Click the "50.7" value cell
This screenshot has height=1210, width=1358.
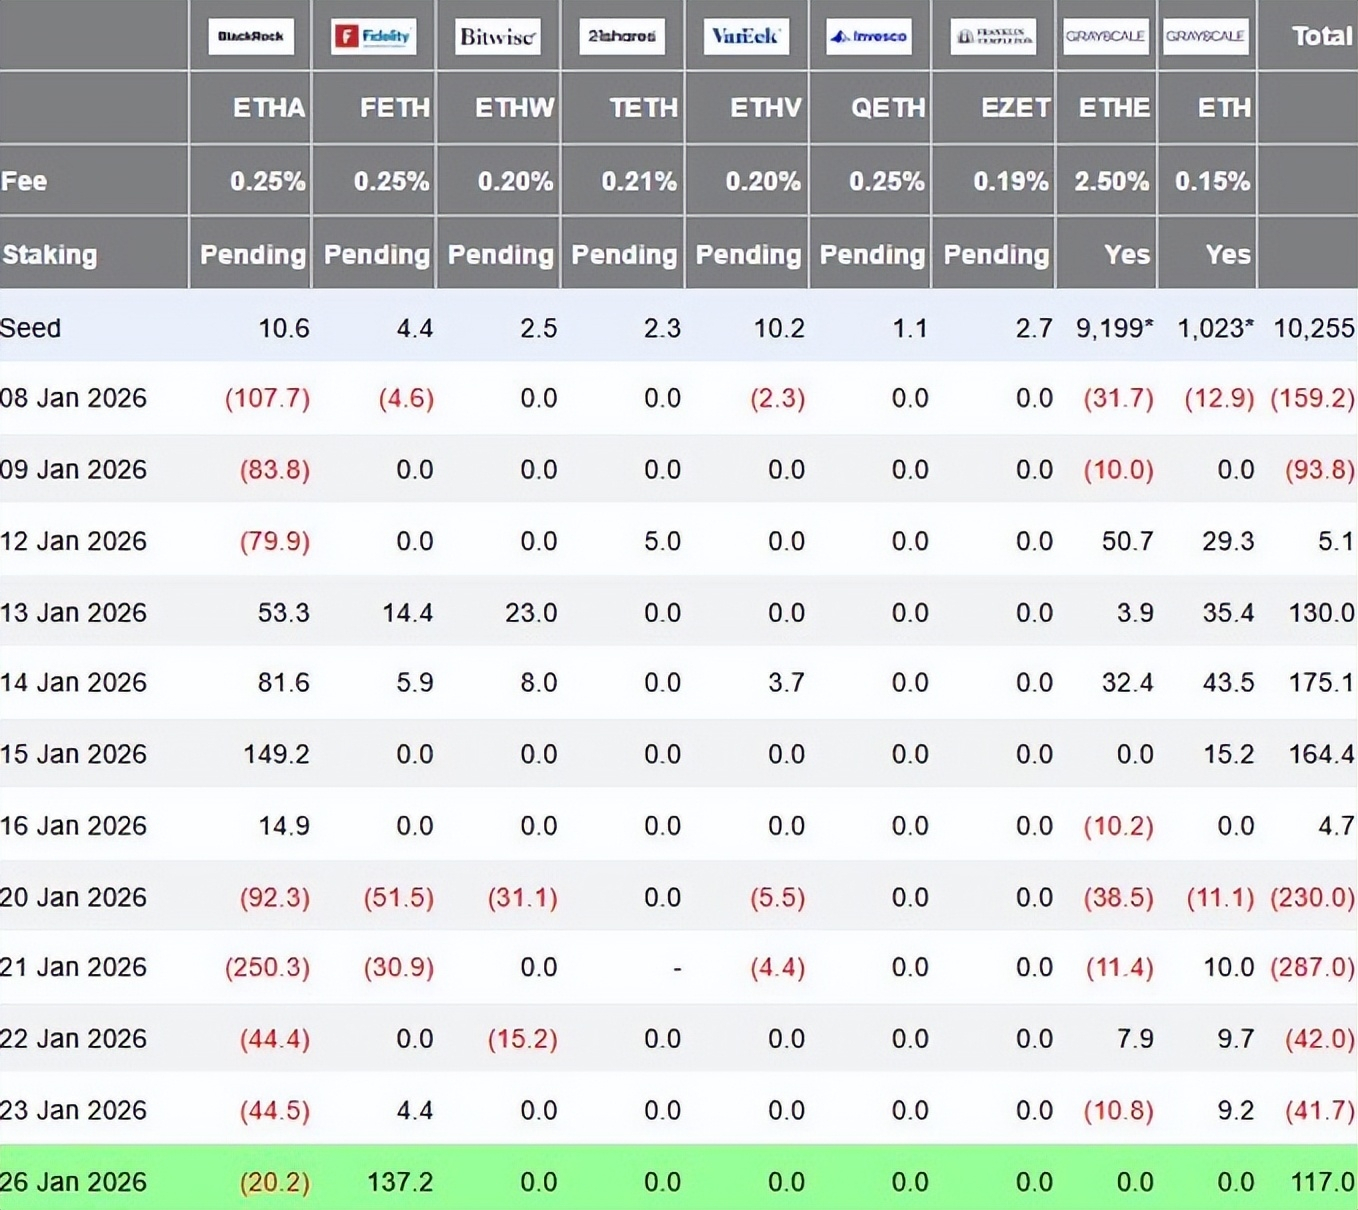(x=1128, y=541)
